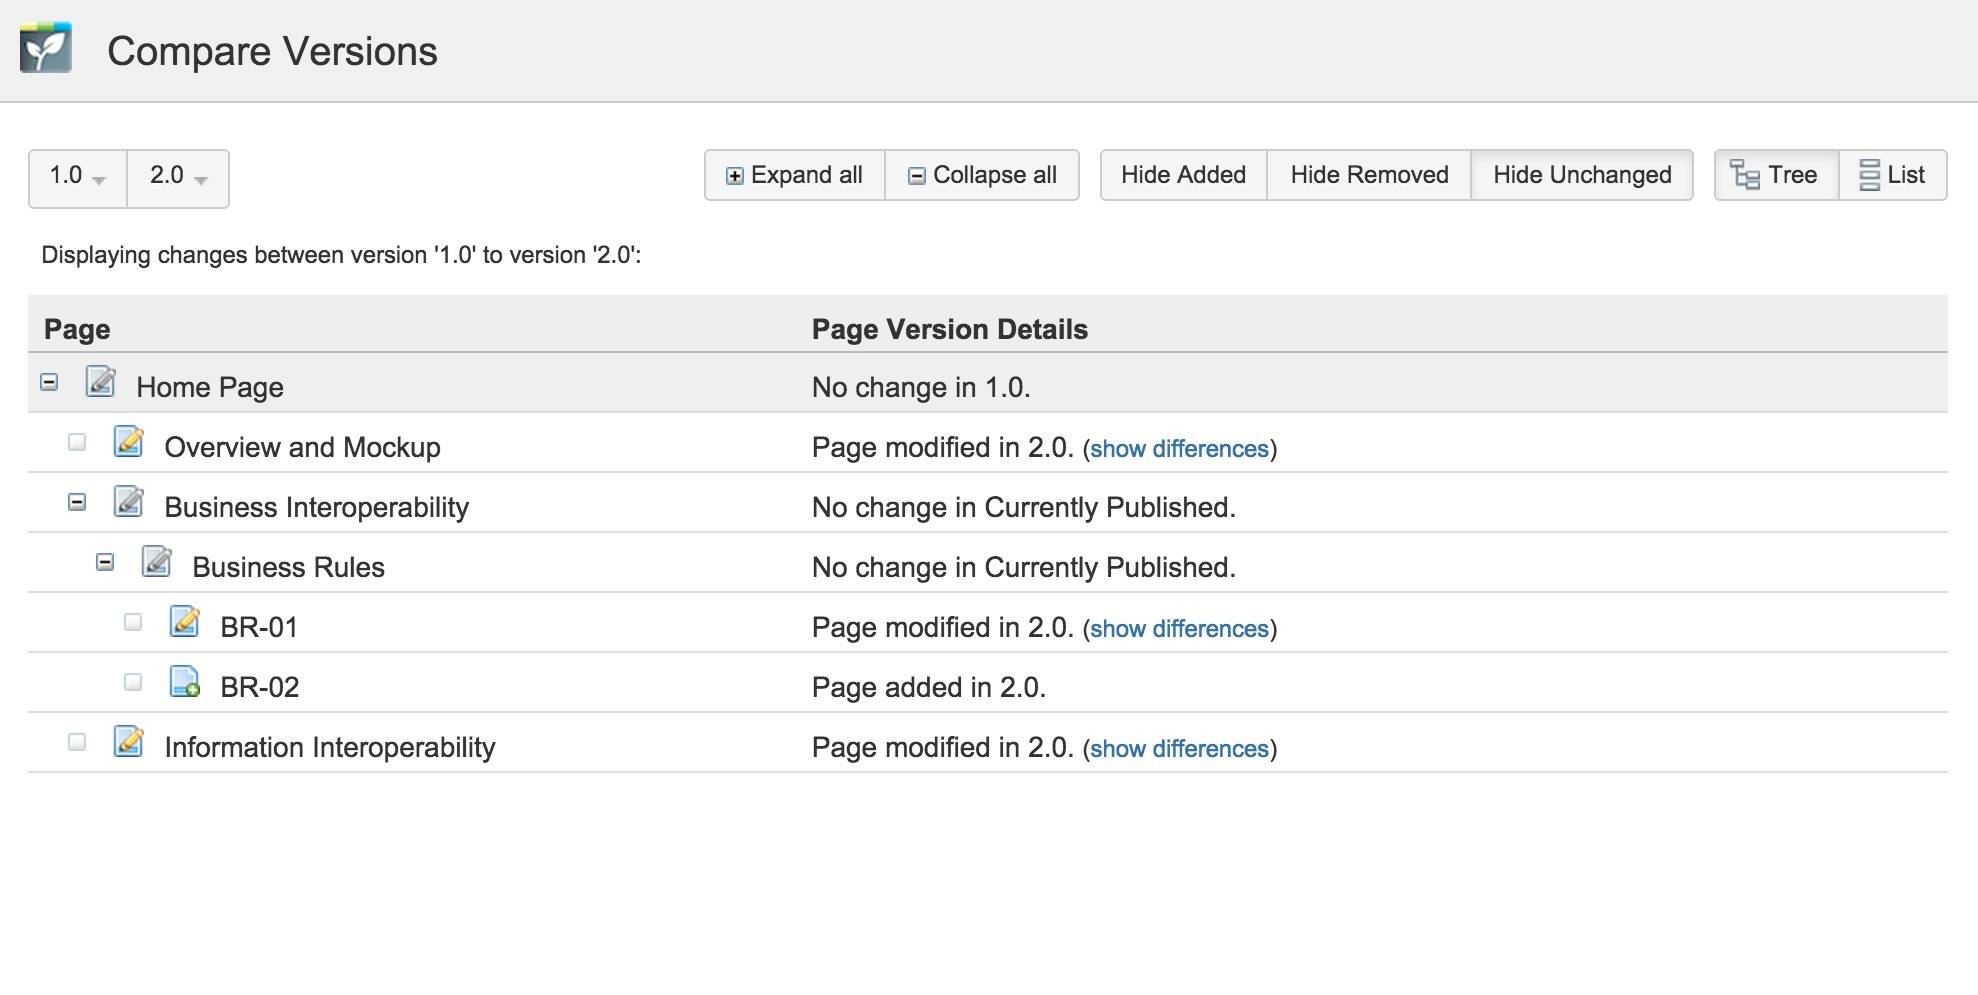Click the 'No change in 1.0.' text
Image resolution: width=1978 pixels, height=995 pixels.
click(x=921, y=387)
